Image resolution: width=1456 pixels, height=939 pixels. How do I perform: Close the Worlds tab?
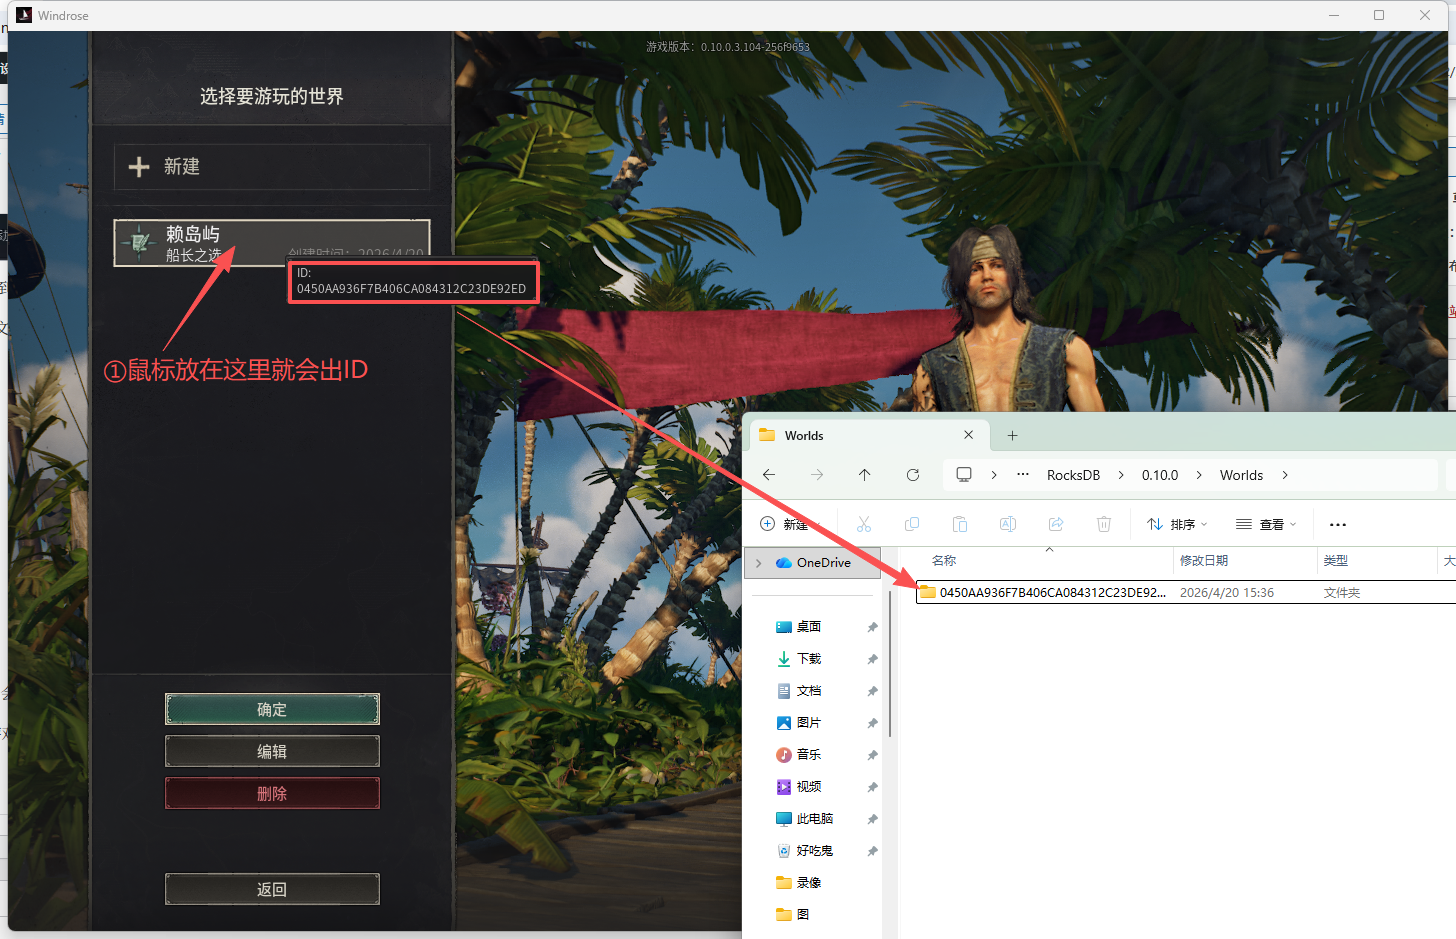[x=968, y=435]
